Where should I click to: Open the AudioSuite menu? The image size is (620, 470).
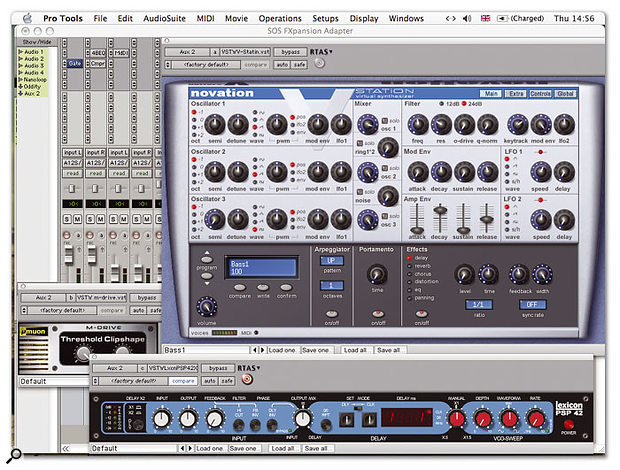tap(164, 18)
